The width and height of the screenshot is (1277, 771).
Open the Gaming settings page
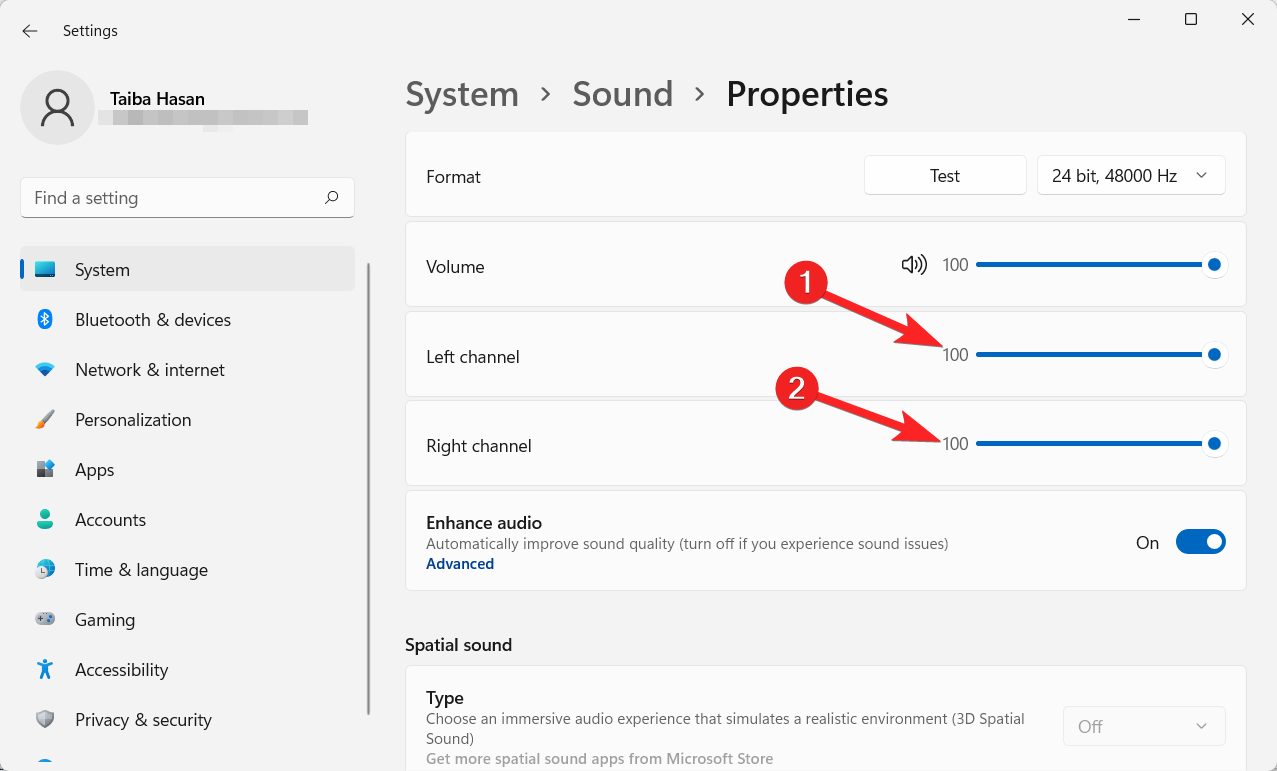(187, 619)
